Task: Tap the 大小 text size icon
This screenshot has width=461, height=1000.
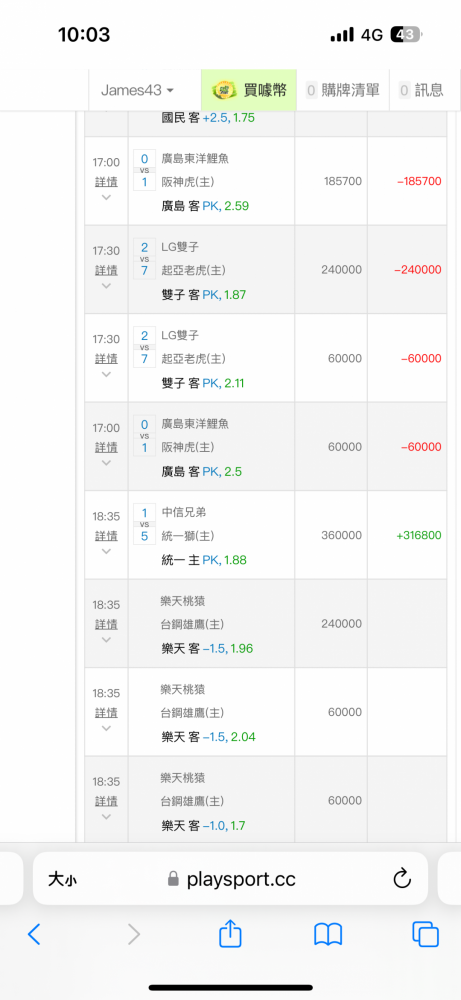Action: [x=62, y=880]
